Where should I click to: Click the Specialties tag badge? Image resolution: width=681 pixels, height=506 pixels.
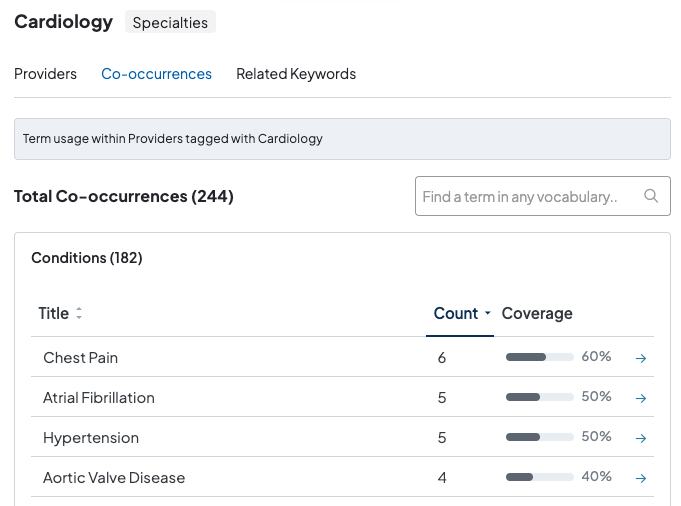point(170,22)
